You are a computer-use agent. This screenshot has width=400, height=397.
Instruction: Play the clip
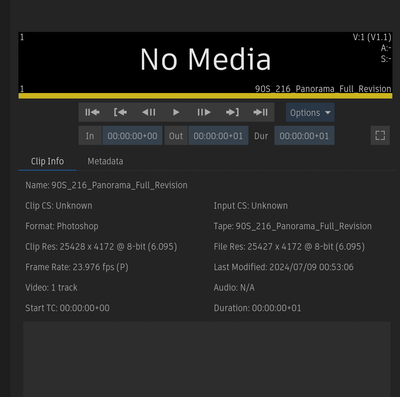(176, 112)
